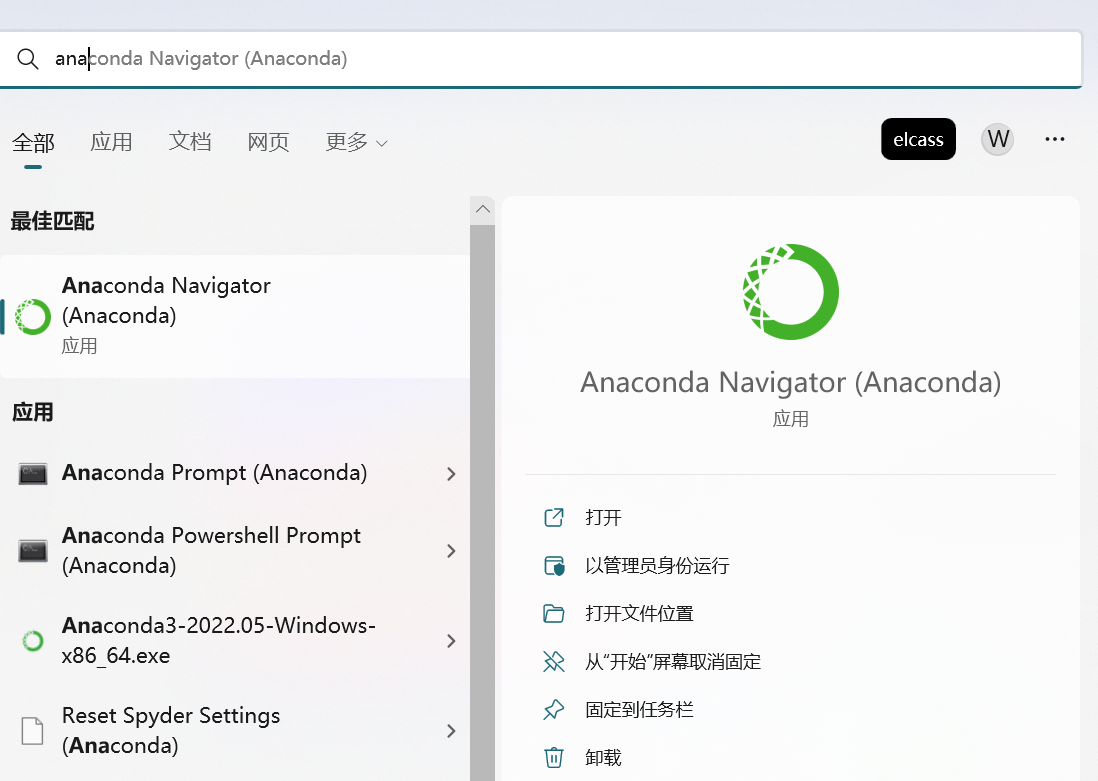Click the results list scrollbar track

pos(482,502)
